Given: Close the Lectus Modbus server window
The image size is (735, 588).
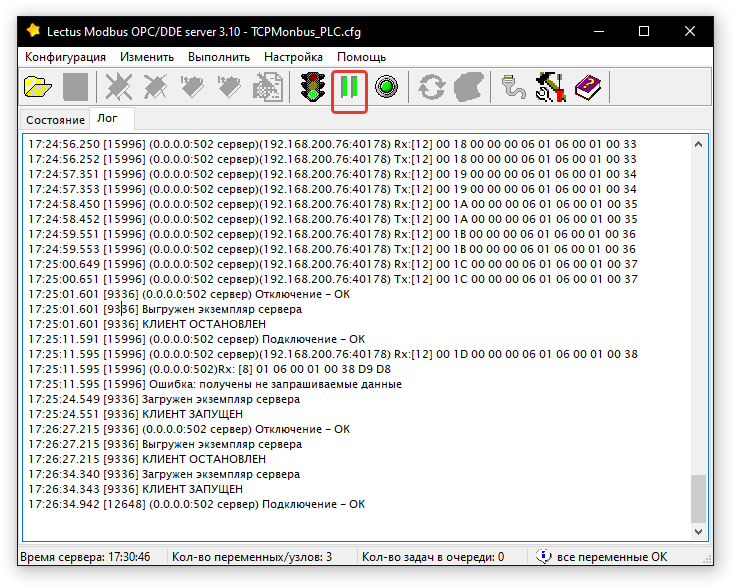Looking at the screenshot, I should pos(690,31).
